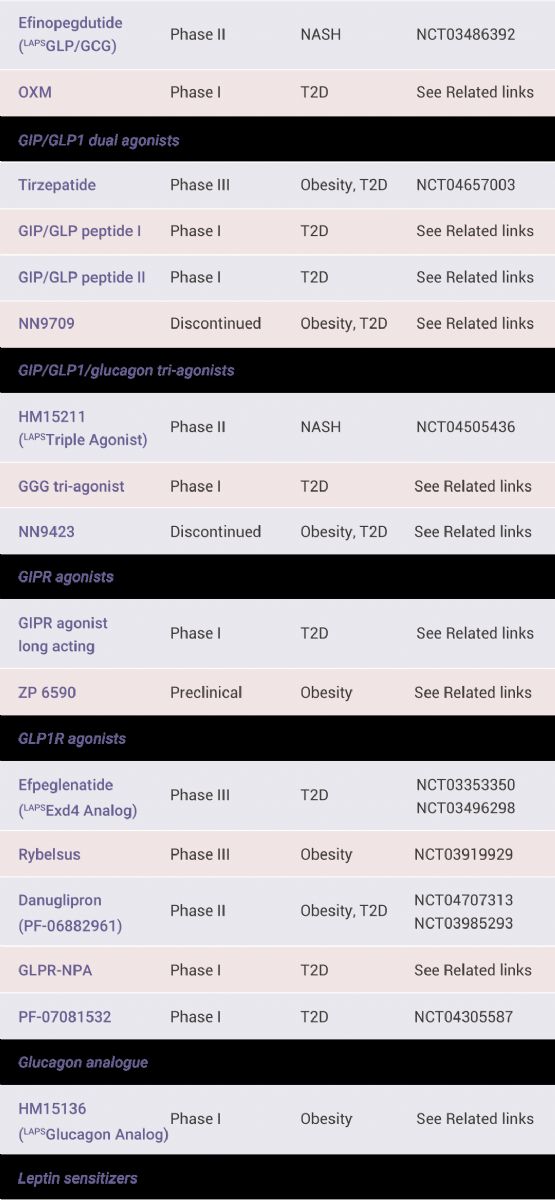The width and height of the screenshot is (555, 1200).
Task: Click the Efpeglenatide drug link
Action: [77, 797]
